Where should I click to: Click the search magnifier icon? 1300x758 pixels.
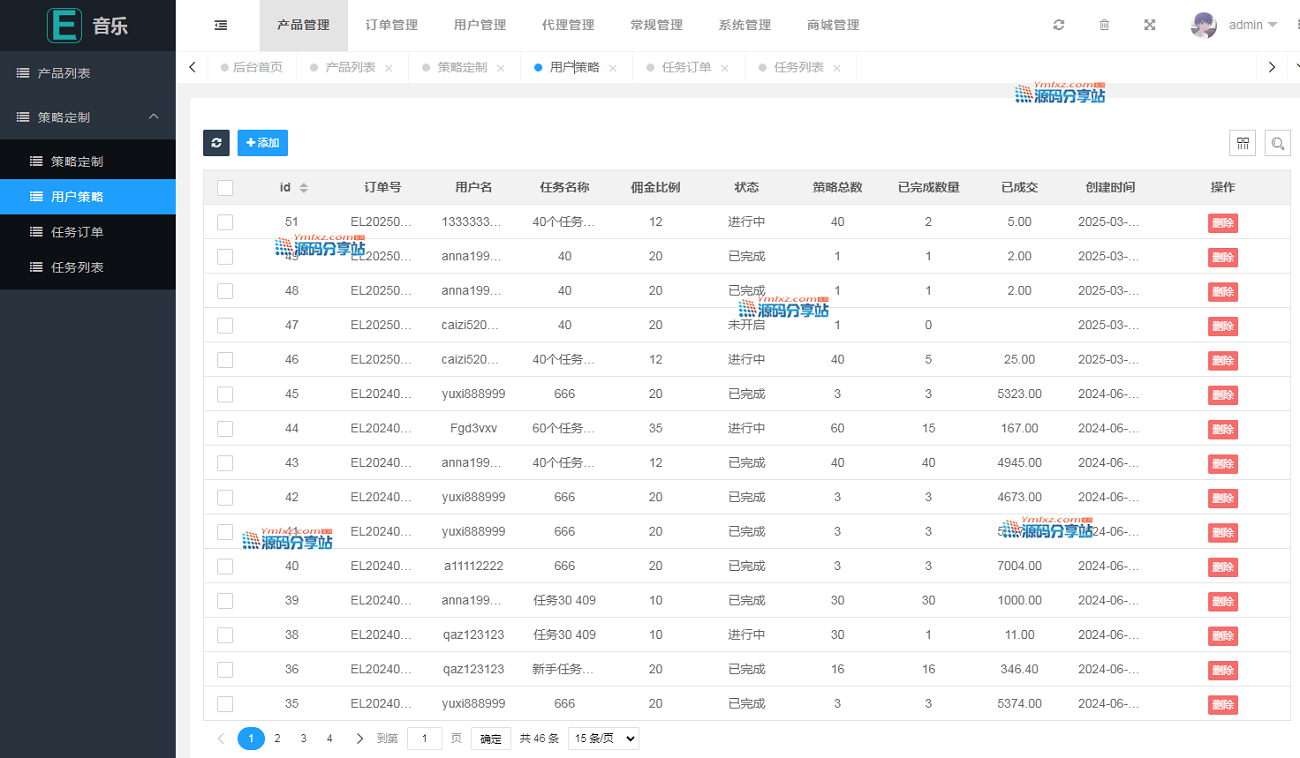1277,143
